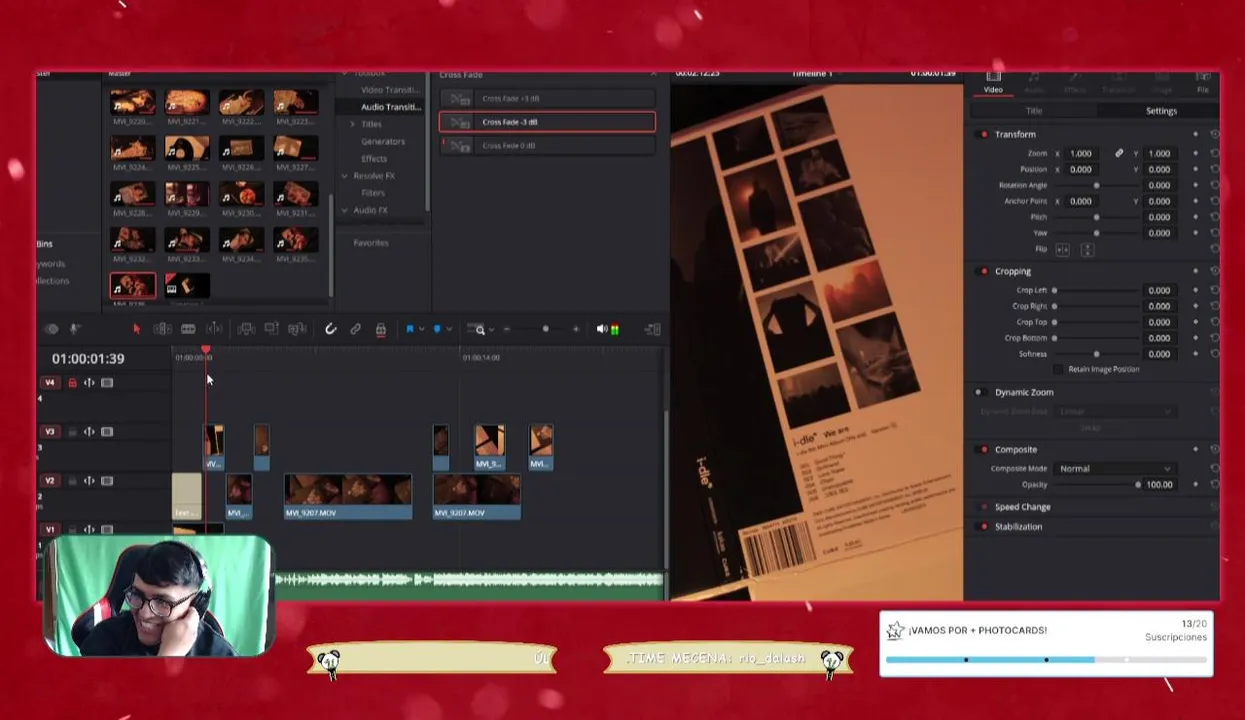Open the Composite Mode Normal dropdown

pos(1114,468)
